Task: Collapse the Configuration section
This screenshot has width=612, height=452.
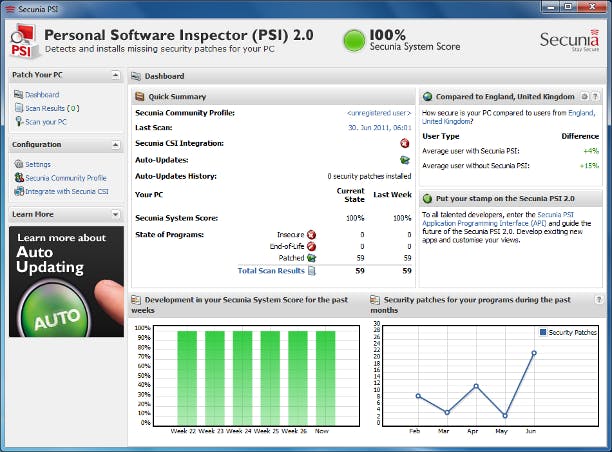Action: coord(116,145)
